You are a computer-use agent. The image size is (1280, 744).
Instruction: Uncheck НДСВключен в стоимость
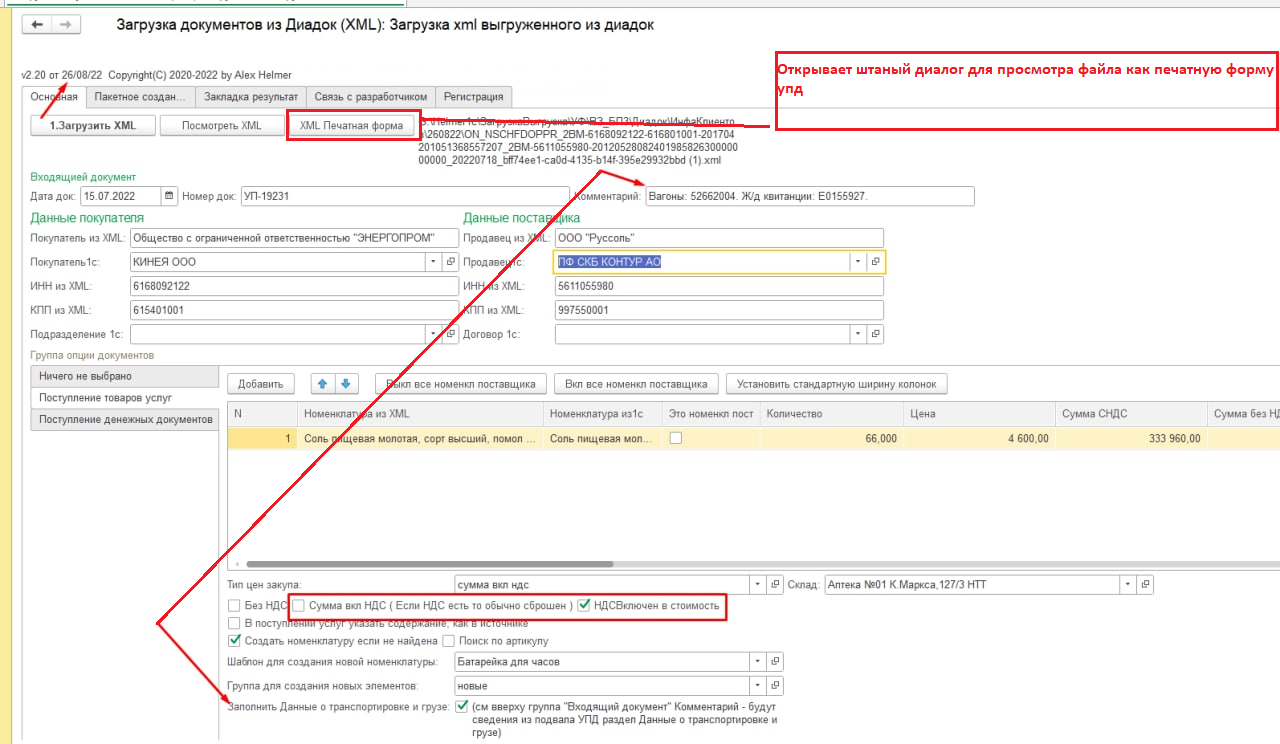[x=584, y=606]
